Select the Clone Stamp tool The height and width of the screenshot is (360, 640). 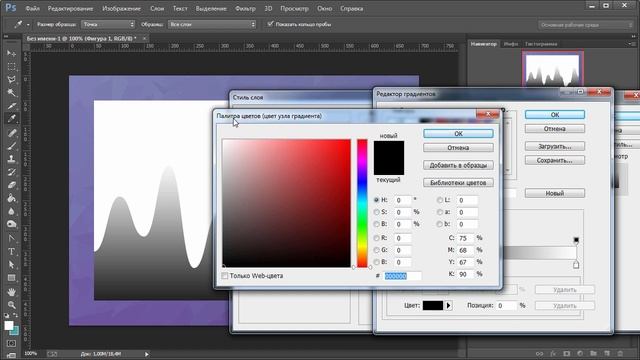[x=11, y=159]
